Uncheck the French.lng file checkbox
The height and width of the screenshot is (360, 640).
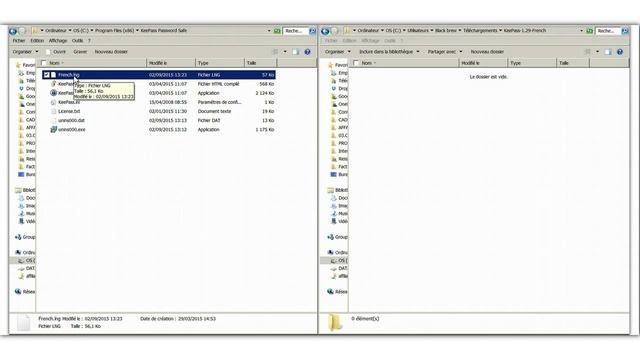(x=47, y=75)
